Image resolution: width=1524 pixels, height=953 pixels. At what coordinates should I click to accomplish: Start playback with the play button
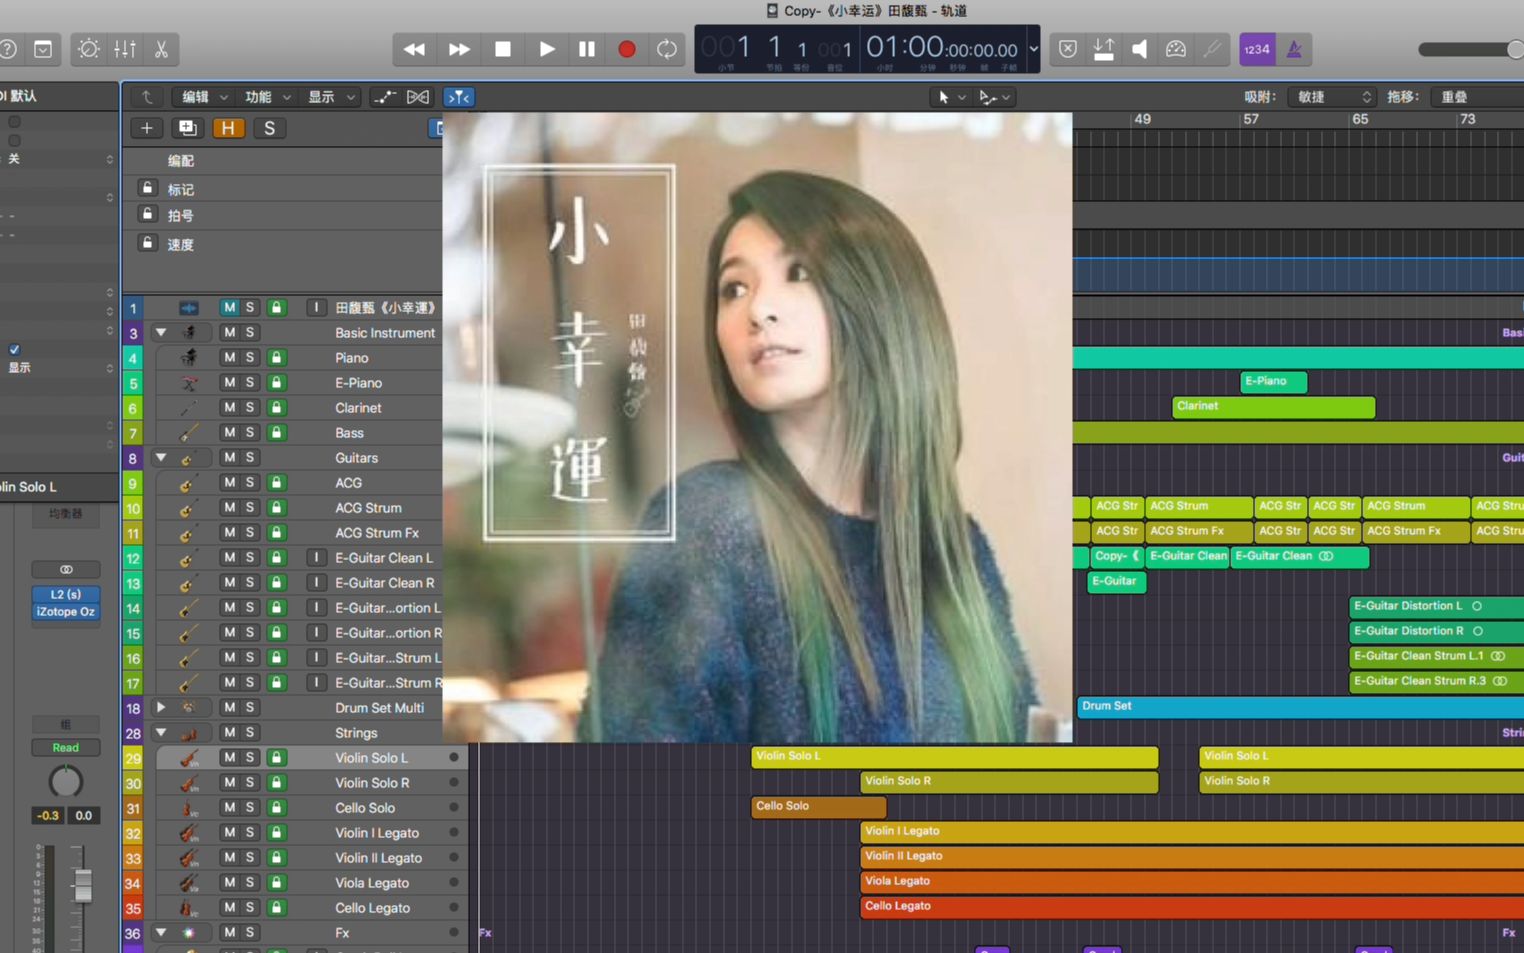tap(546, 49)
